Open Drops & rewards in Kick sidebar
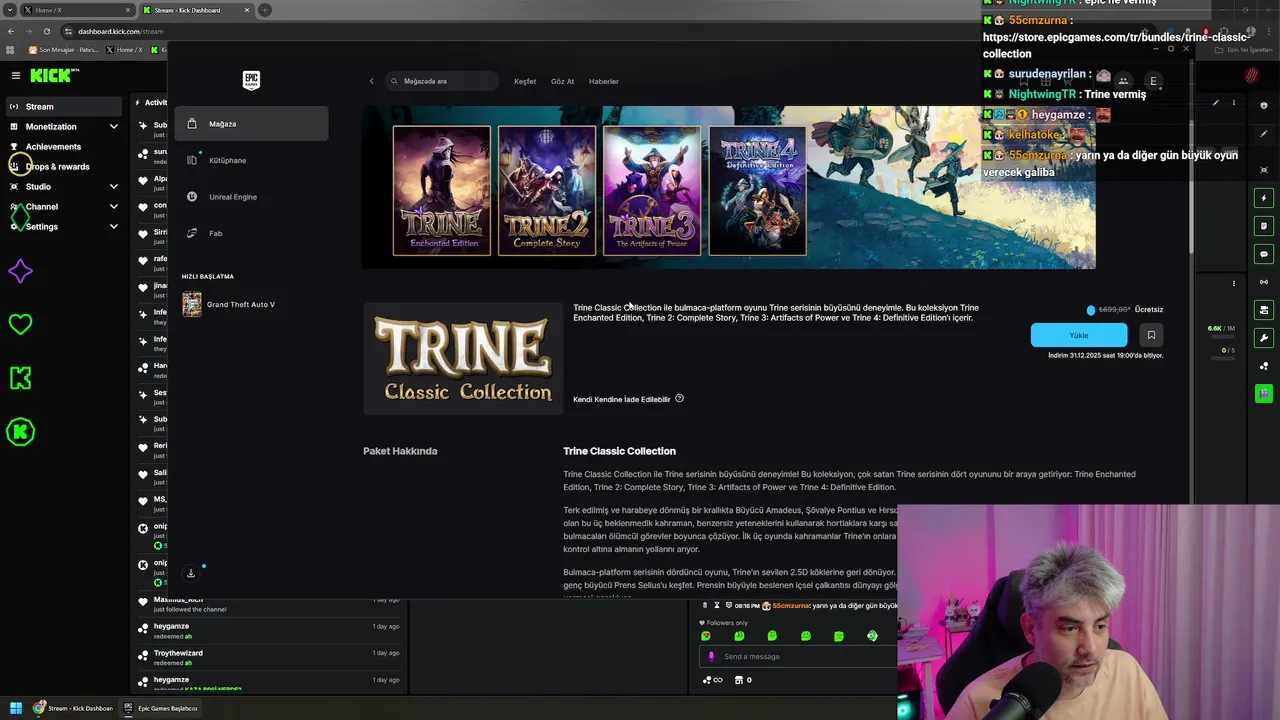The width and height of the screenshot is (1280, 720). 57,167
